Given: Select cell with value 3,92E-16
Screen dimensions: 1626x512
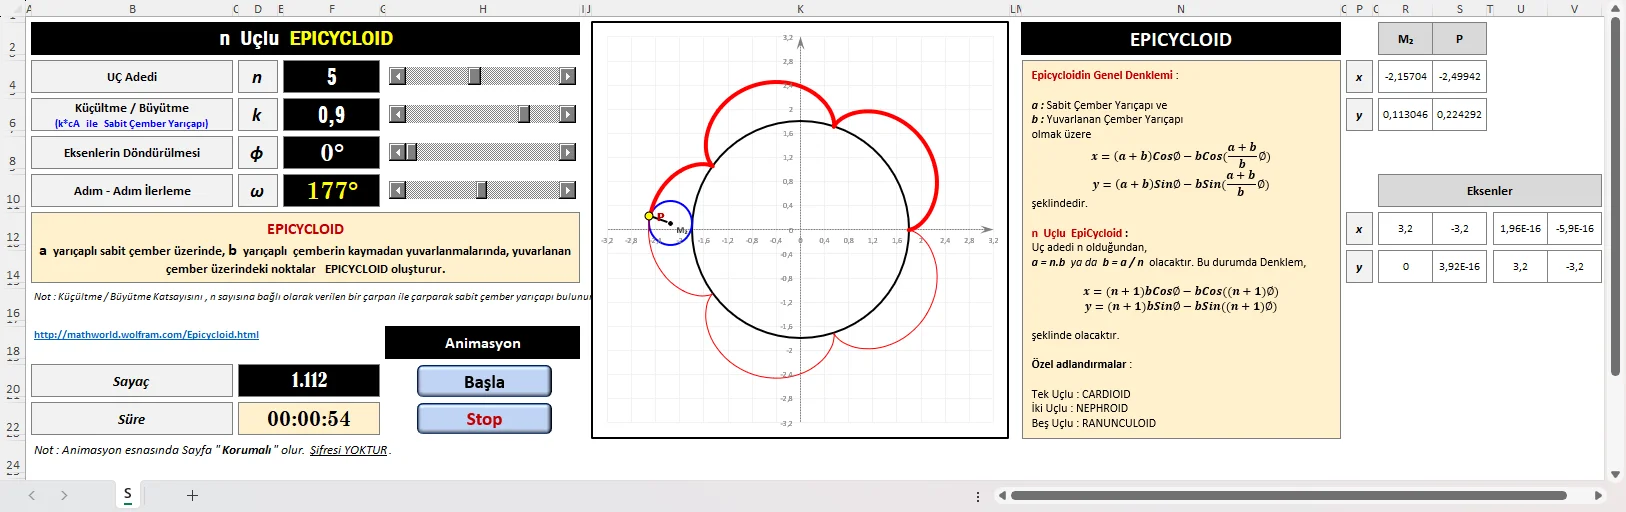Looking at the screenshot, I should coord(1459,267).
